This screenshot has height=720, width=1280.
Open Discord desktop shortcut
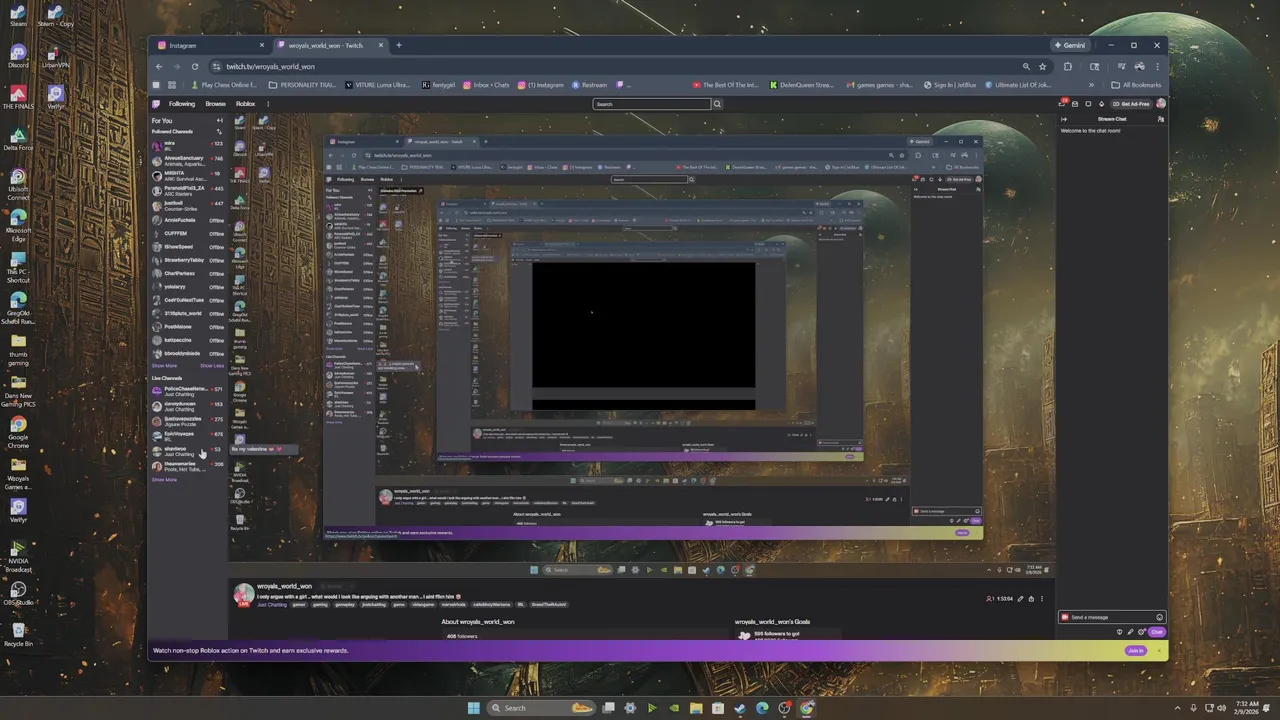[18, 56]
